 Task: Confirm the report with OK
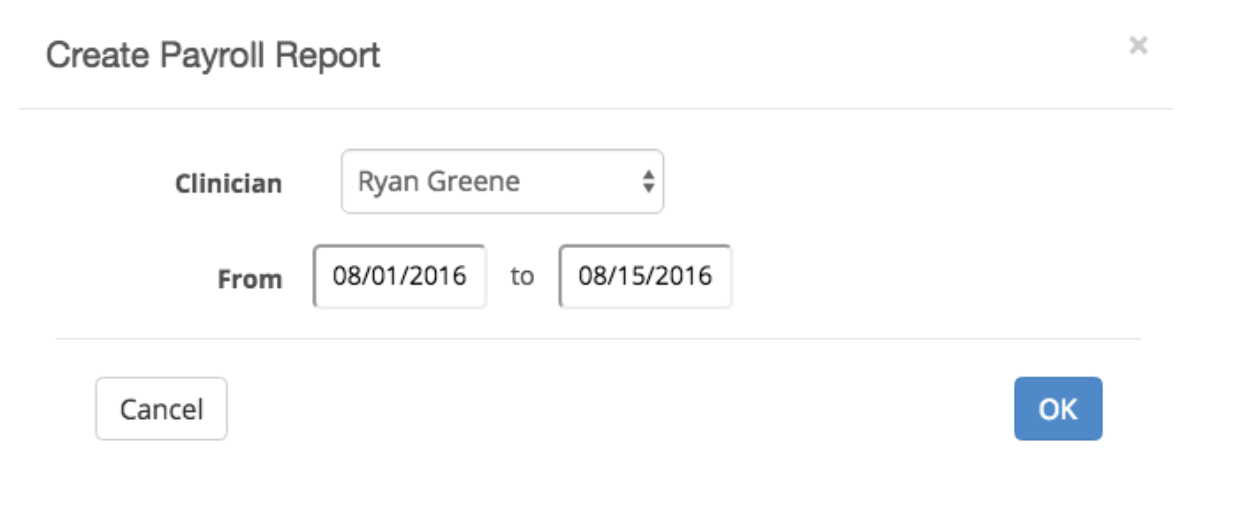tap(1058, 409)
